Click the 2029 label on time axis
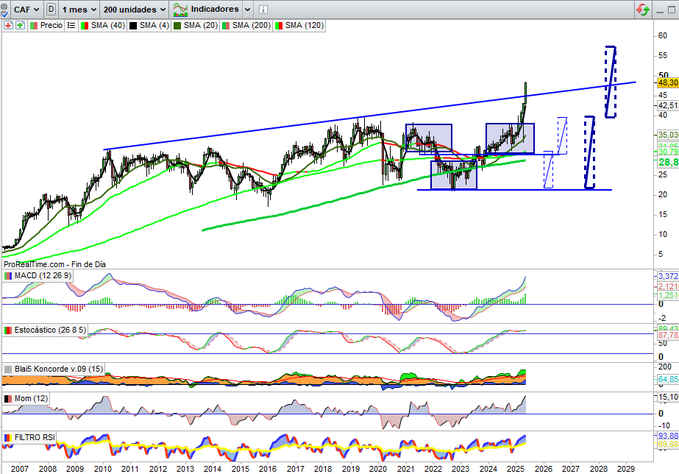The height and width of the screenshot is (474, 679). click(626, 469)
